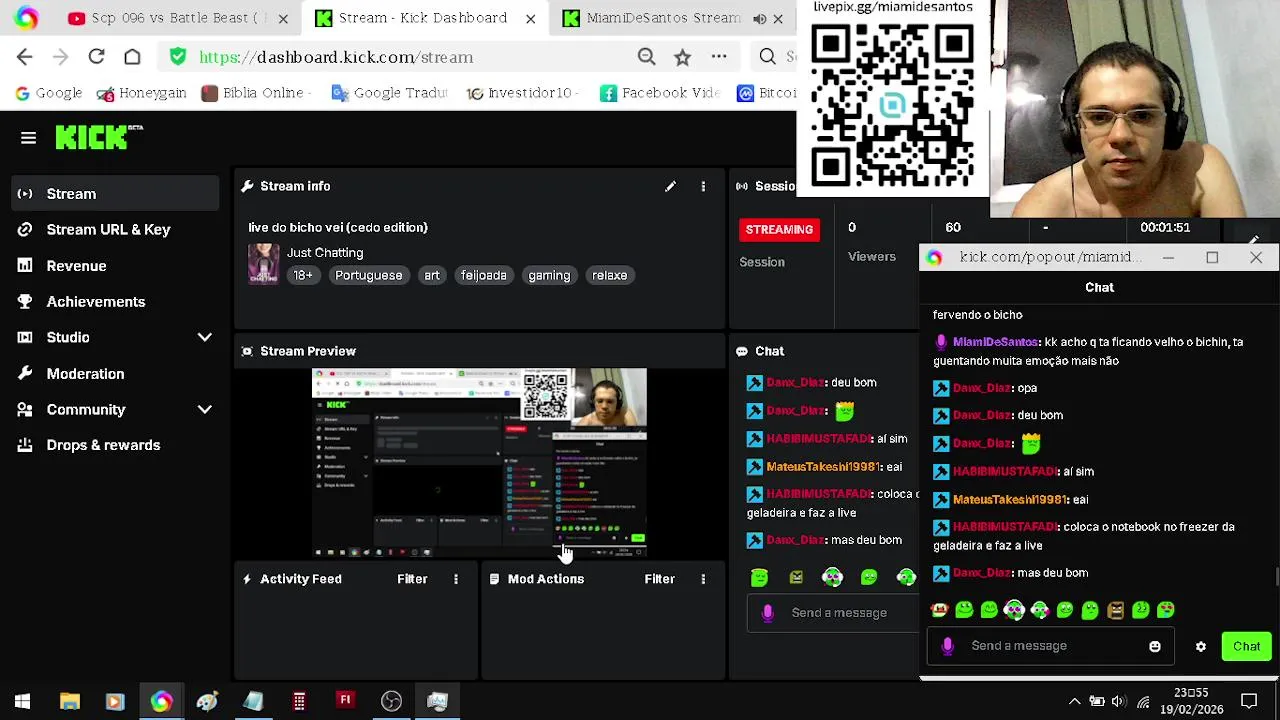Click the relaxe tag
The image size is (1280, 720).
point(609,275)
